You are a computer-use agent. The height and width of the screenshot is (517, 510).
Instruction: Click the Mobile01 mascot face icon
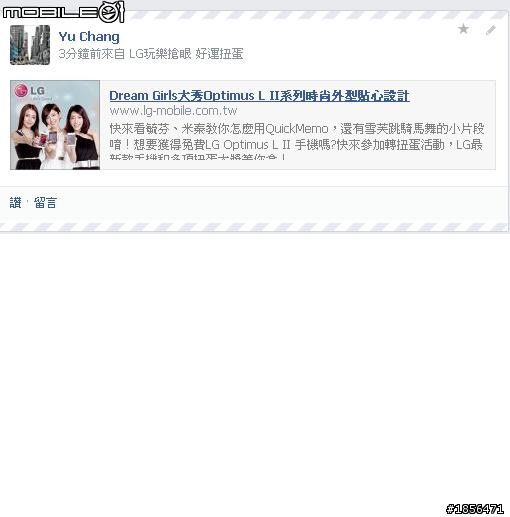click(x=111, y=12)
